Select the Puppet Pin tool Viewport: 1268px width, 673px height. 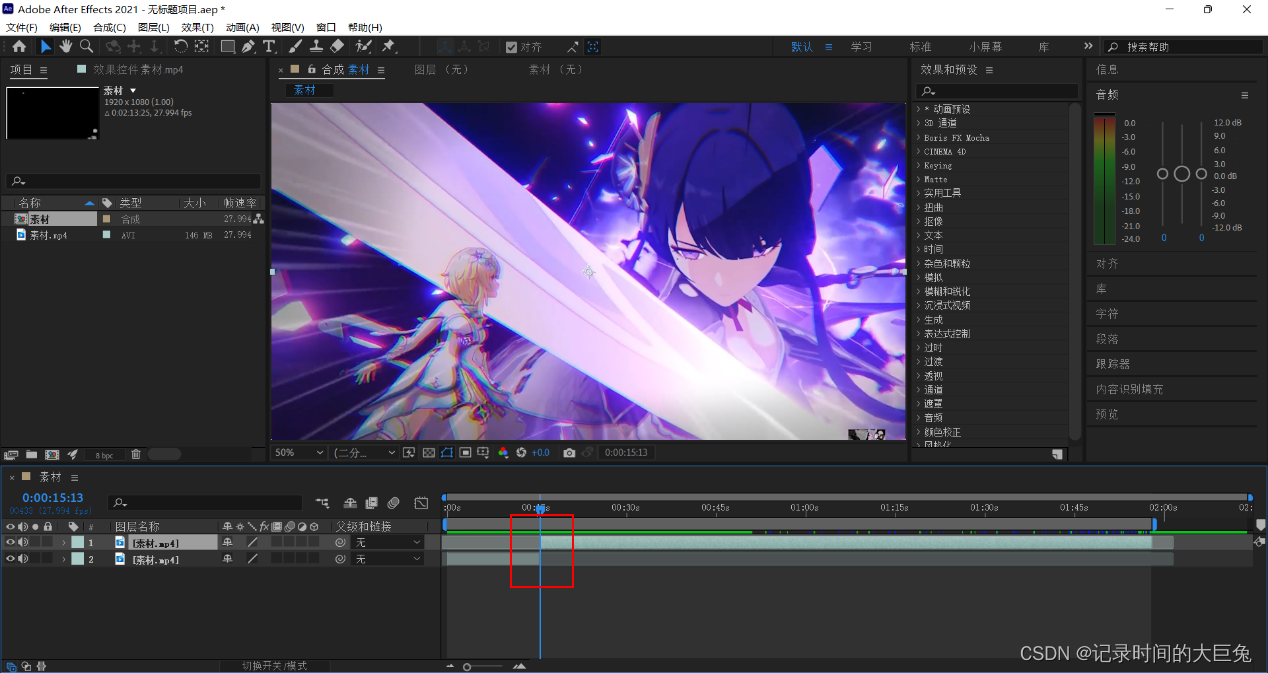point(388,46)
